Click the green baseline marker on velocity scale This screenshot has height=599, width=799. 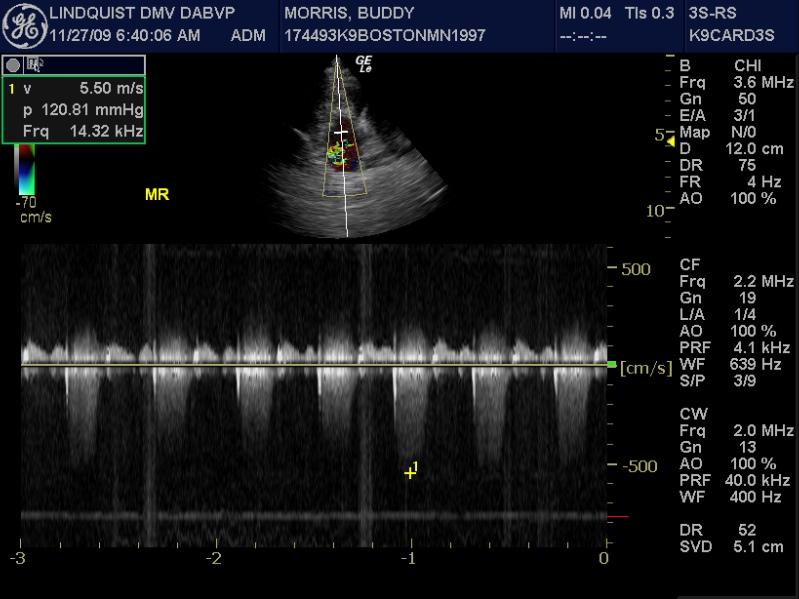(611, 365)
